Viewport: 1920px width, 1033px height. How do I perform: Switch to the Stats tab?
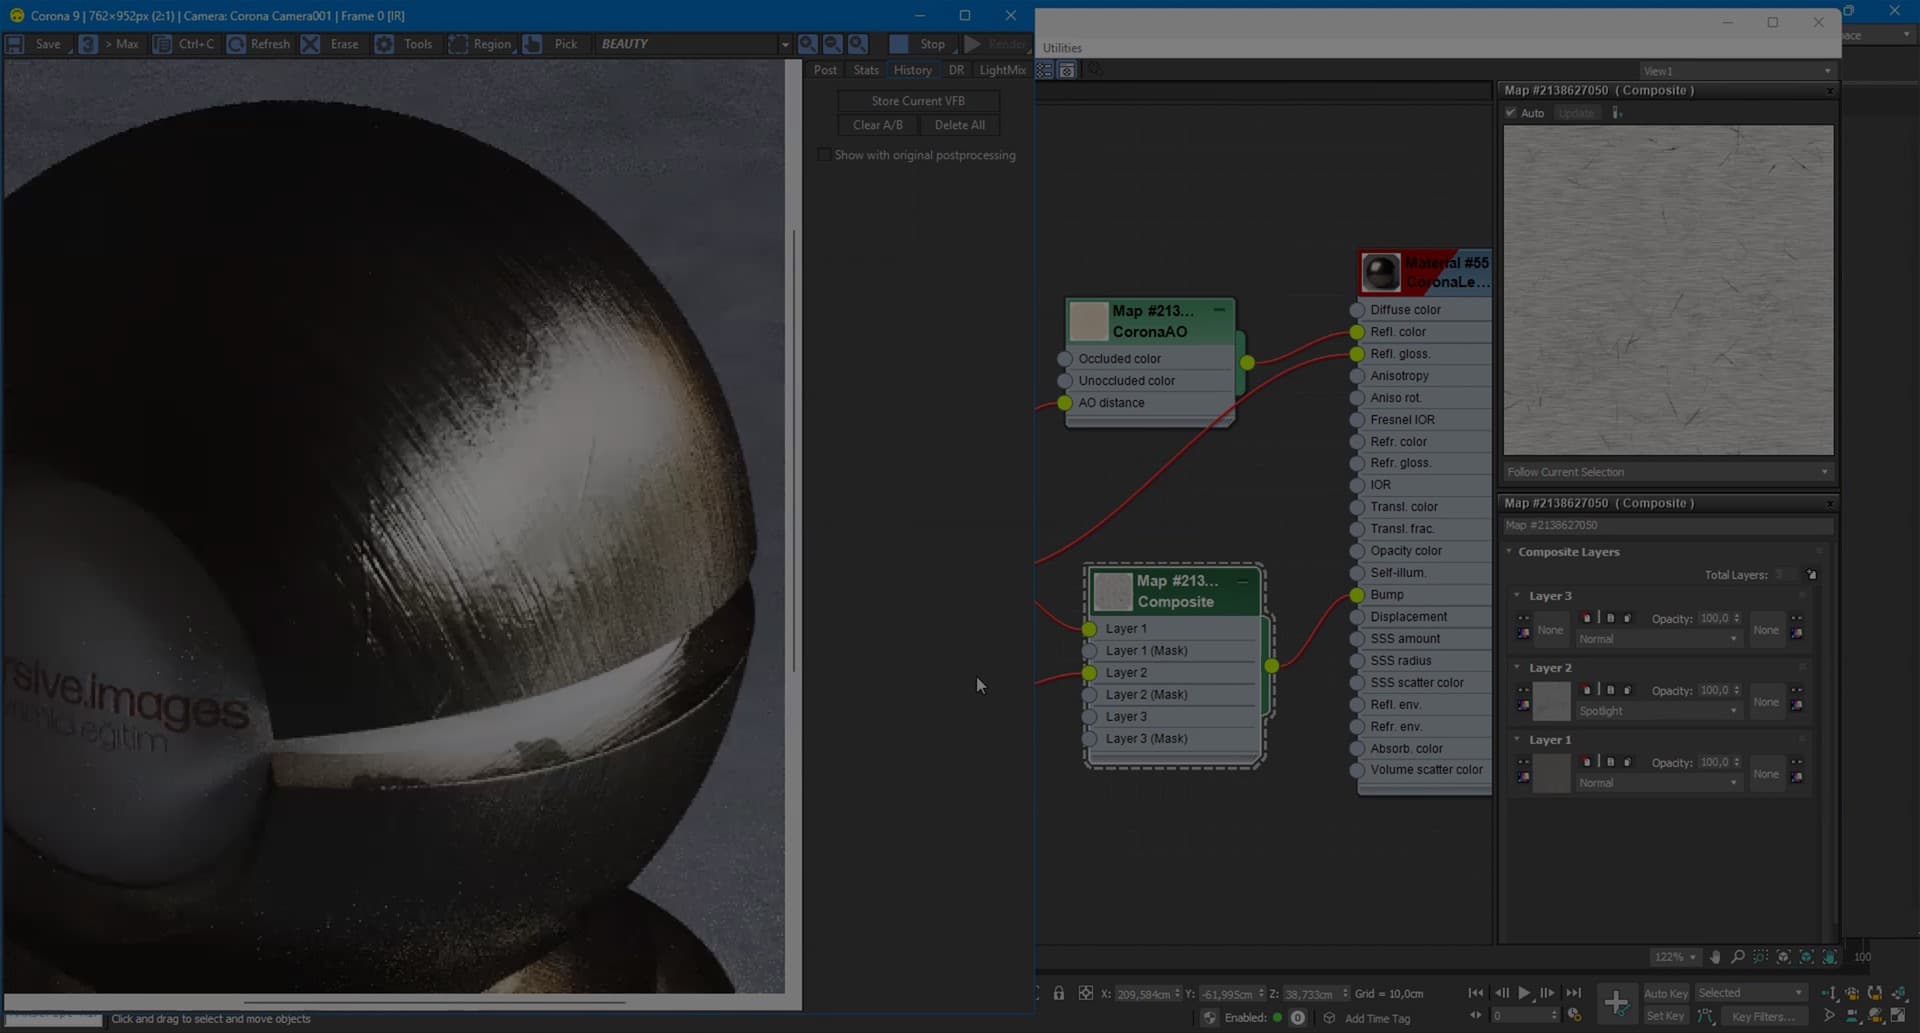[x=866, y=70]
